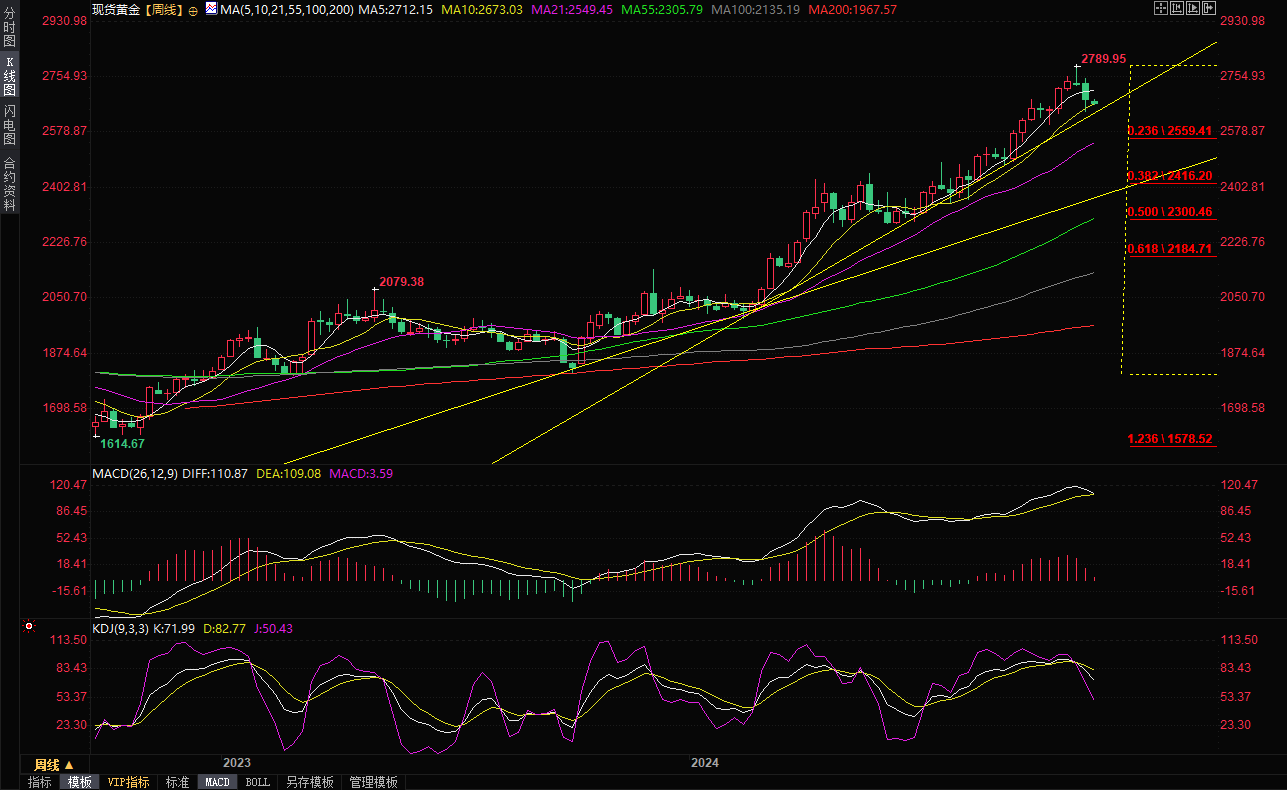This screenshot has height=790, width=1287.
Task: Click the 2079.38 peak price label
Action: 401,282
